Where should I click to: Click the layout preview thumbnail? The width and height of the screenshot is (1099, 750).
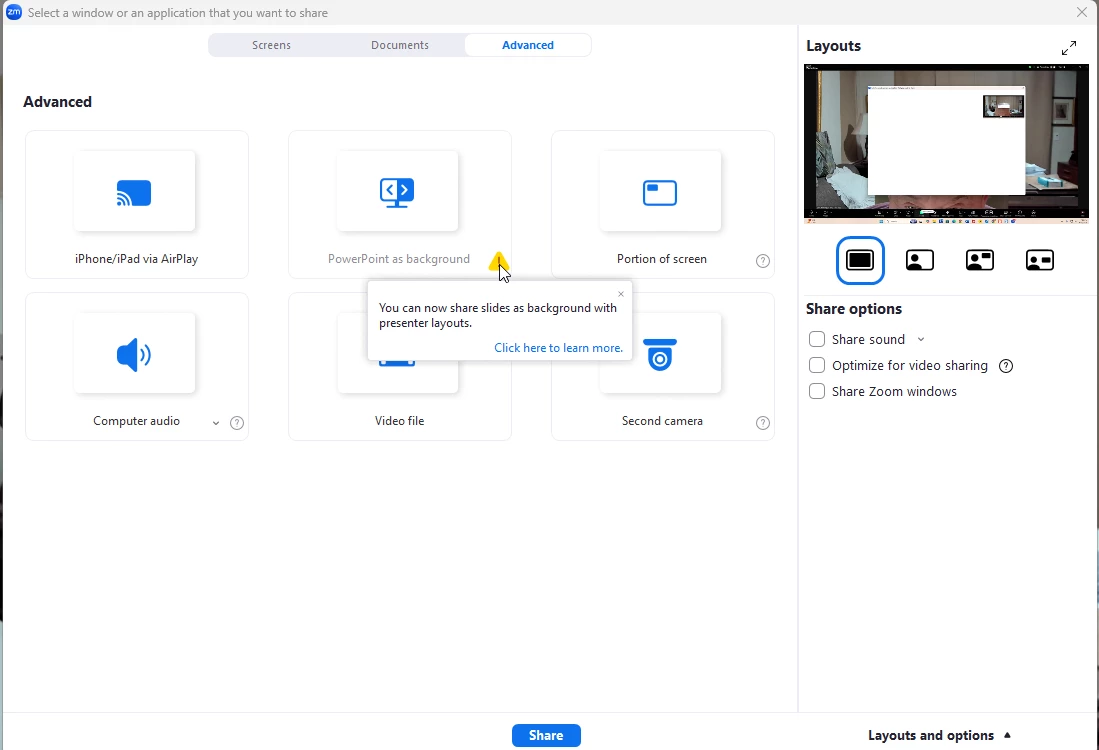pyautogui.click(x=946, y=144)
